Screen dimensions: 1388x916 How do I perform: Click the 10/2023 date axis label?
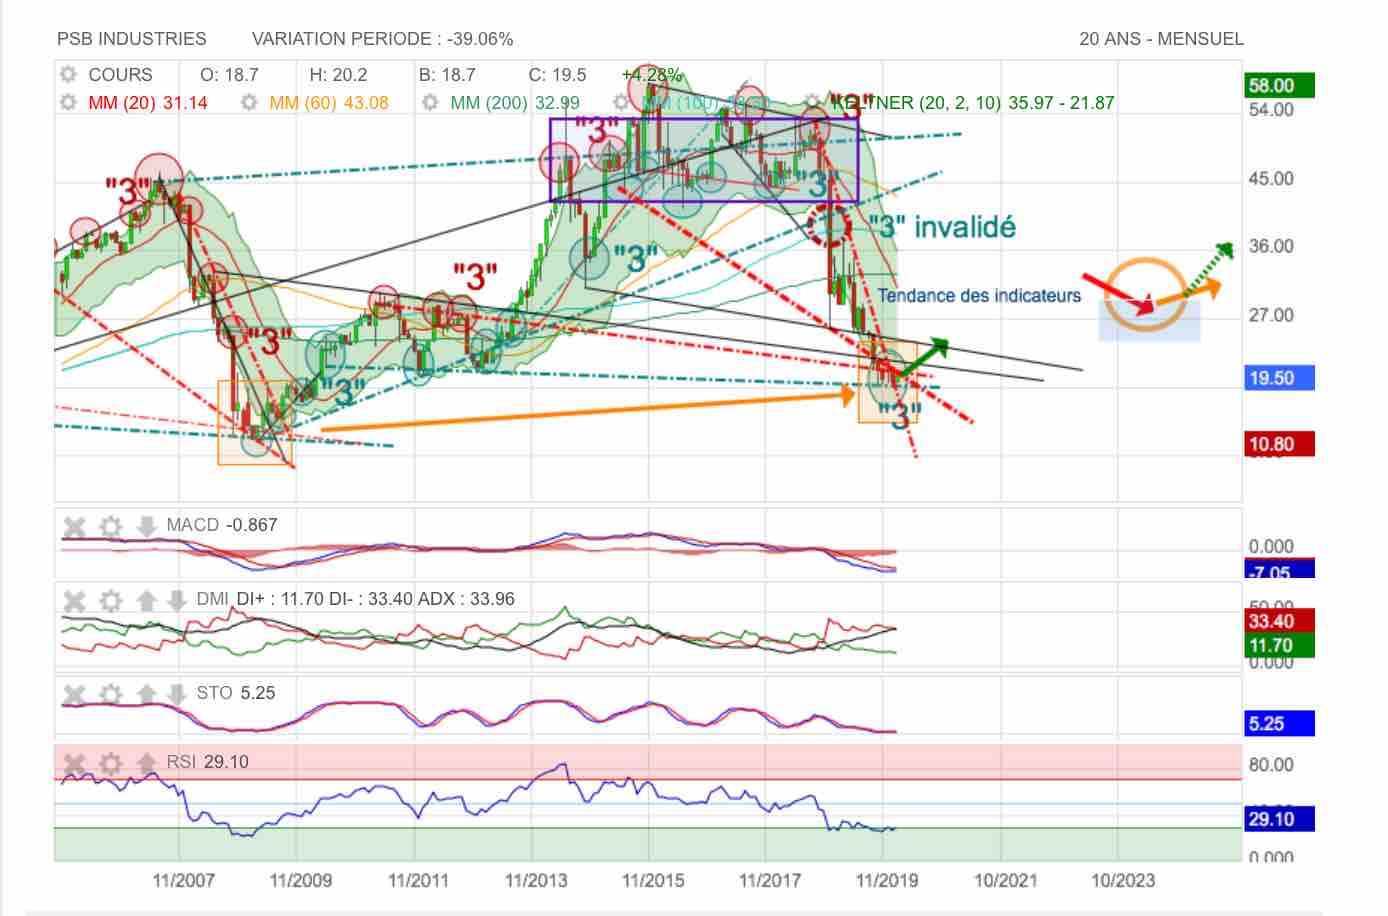pyautogui.click(x=1122, y=880)
